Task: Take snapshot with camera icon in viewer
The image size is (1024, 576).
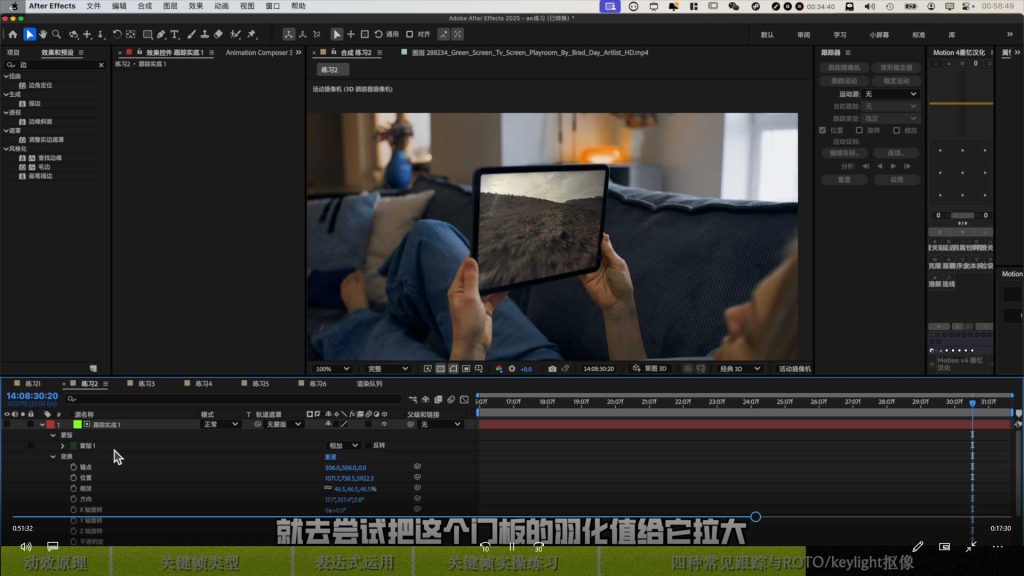Action: (552, 369)
